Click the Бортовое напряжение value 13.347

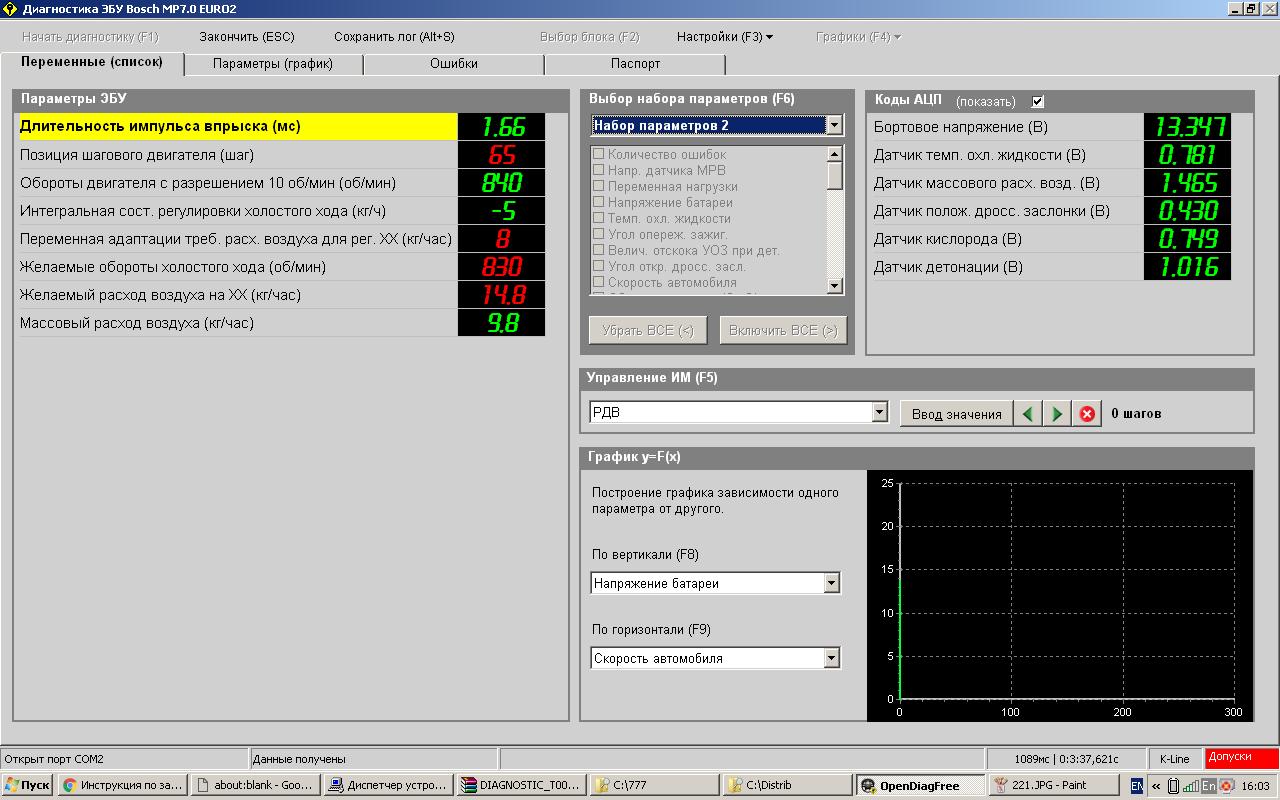coord(1187,127)
